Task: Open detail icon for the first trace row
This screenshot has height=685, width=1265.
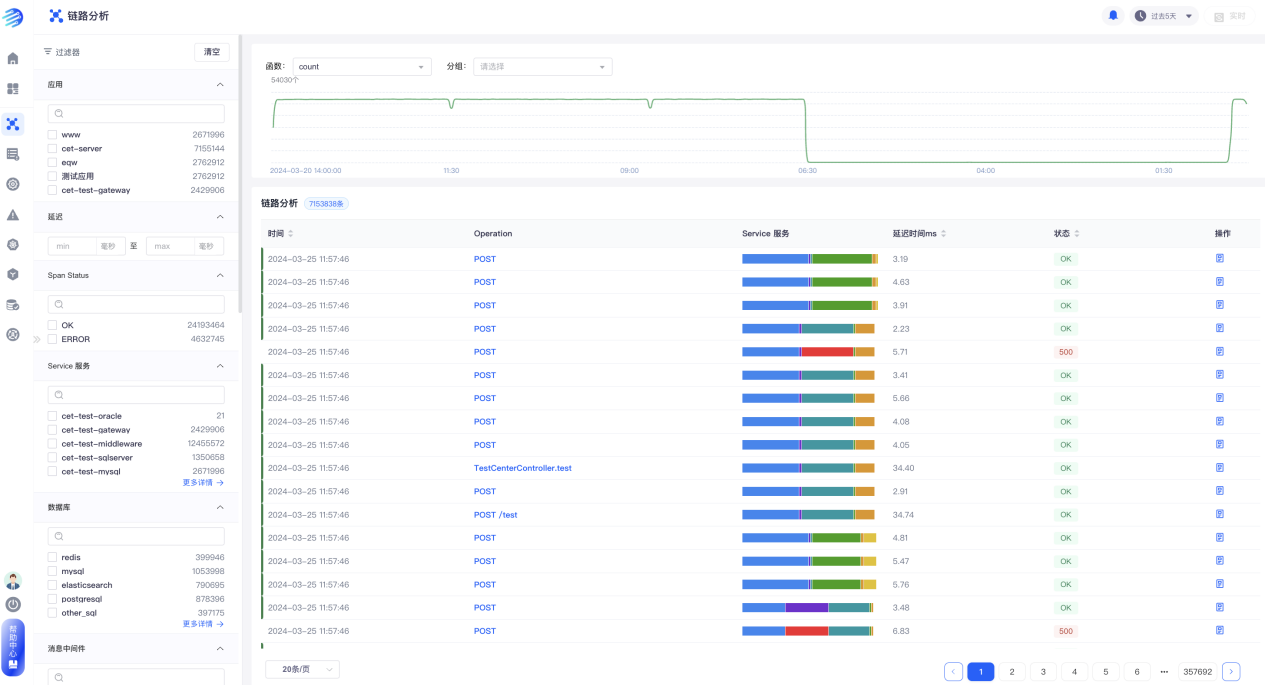Action: click(1220, 259)
